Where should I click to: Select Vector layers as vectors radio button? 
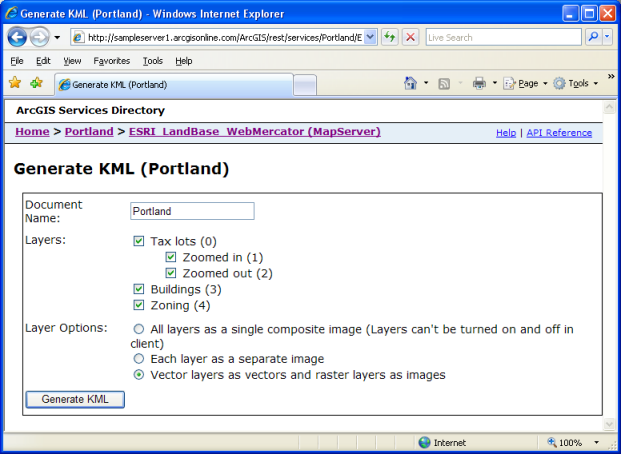pyautogui.click(x=139, y=374)
